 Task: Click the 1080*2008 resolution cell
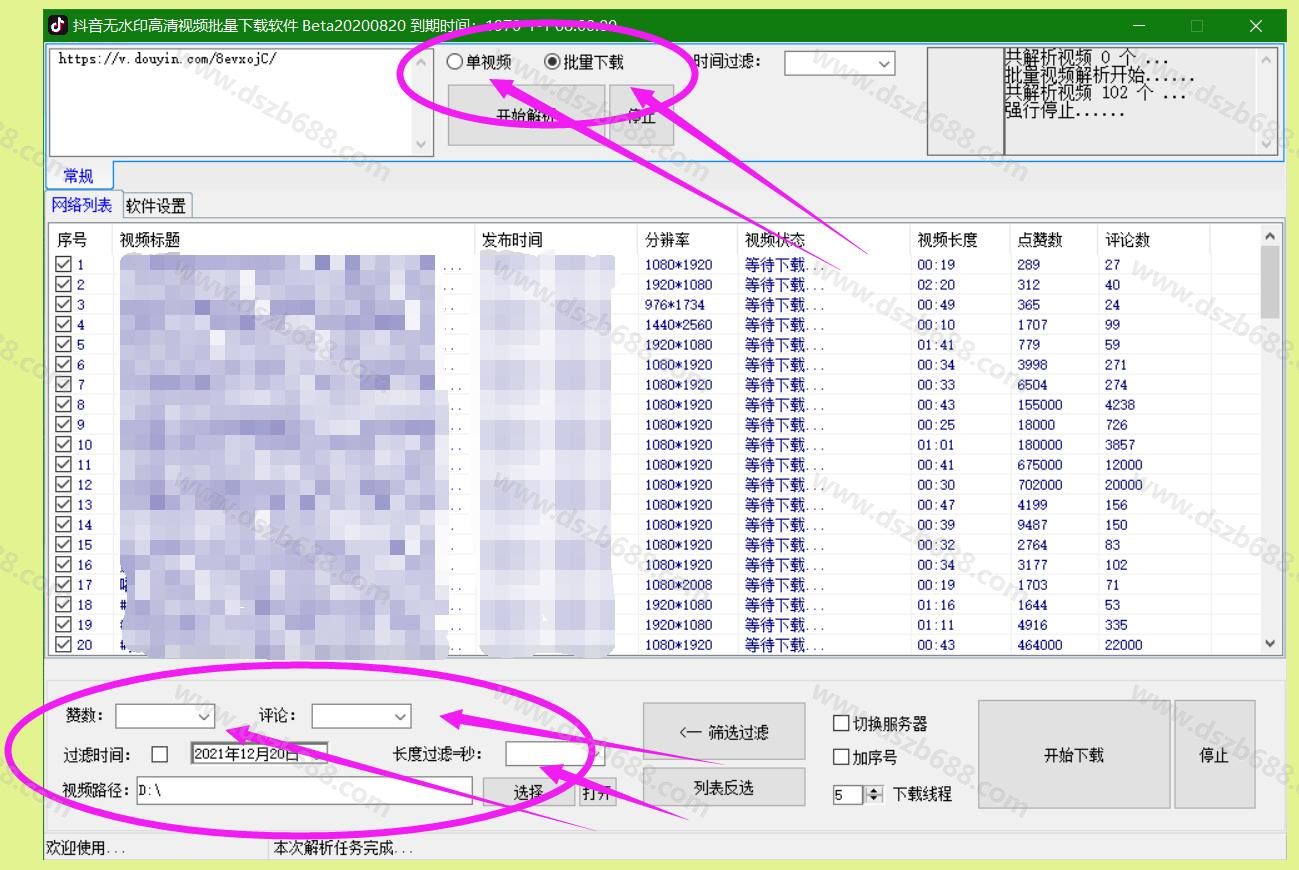tap(679, 585)
